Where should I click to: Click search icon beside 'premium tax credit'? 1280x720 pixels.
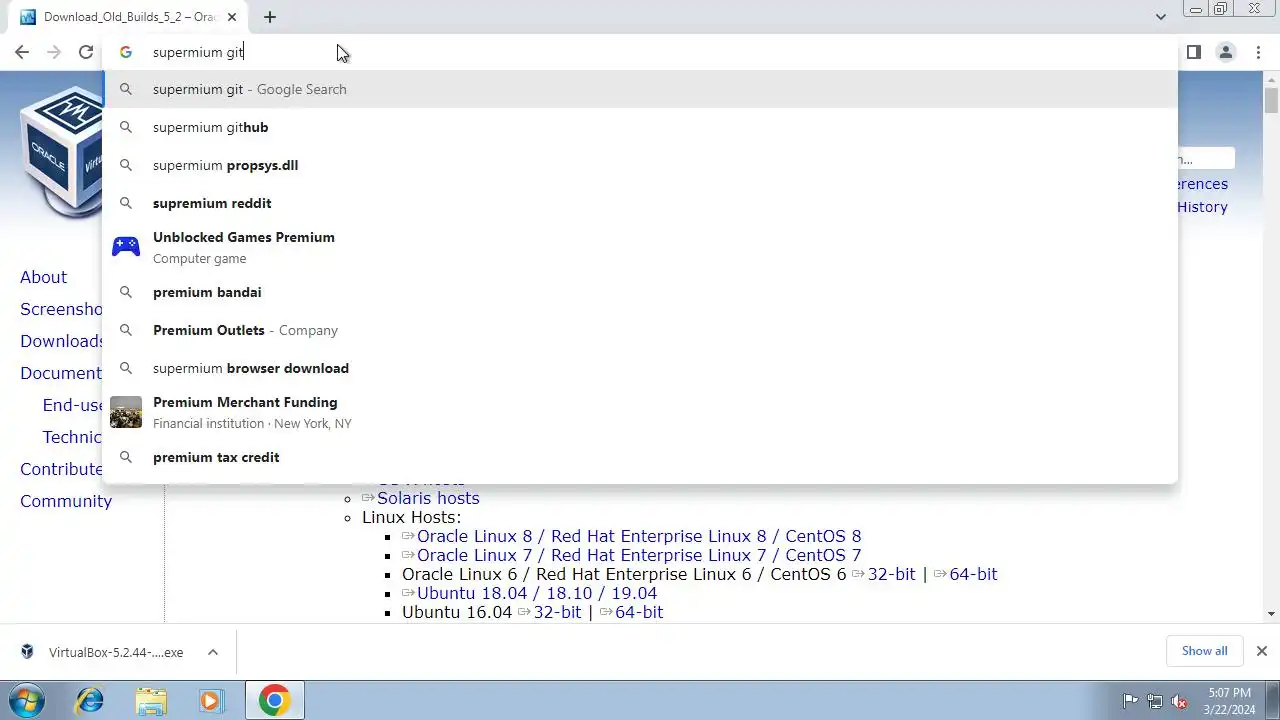[x=126, y=457]
